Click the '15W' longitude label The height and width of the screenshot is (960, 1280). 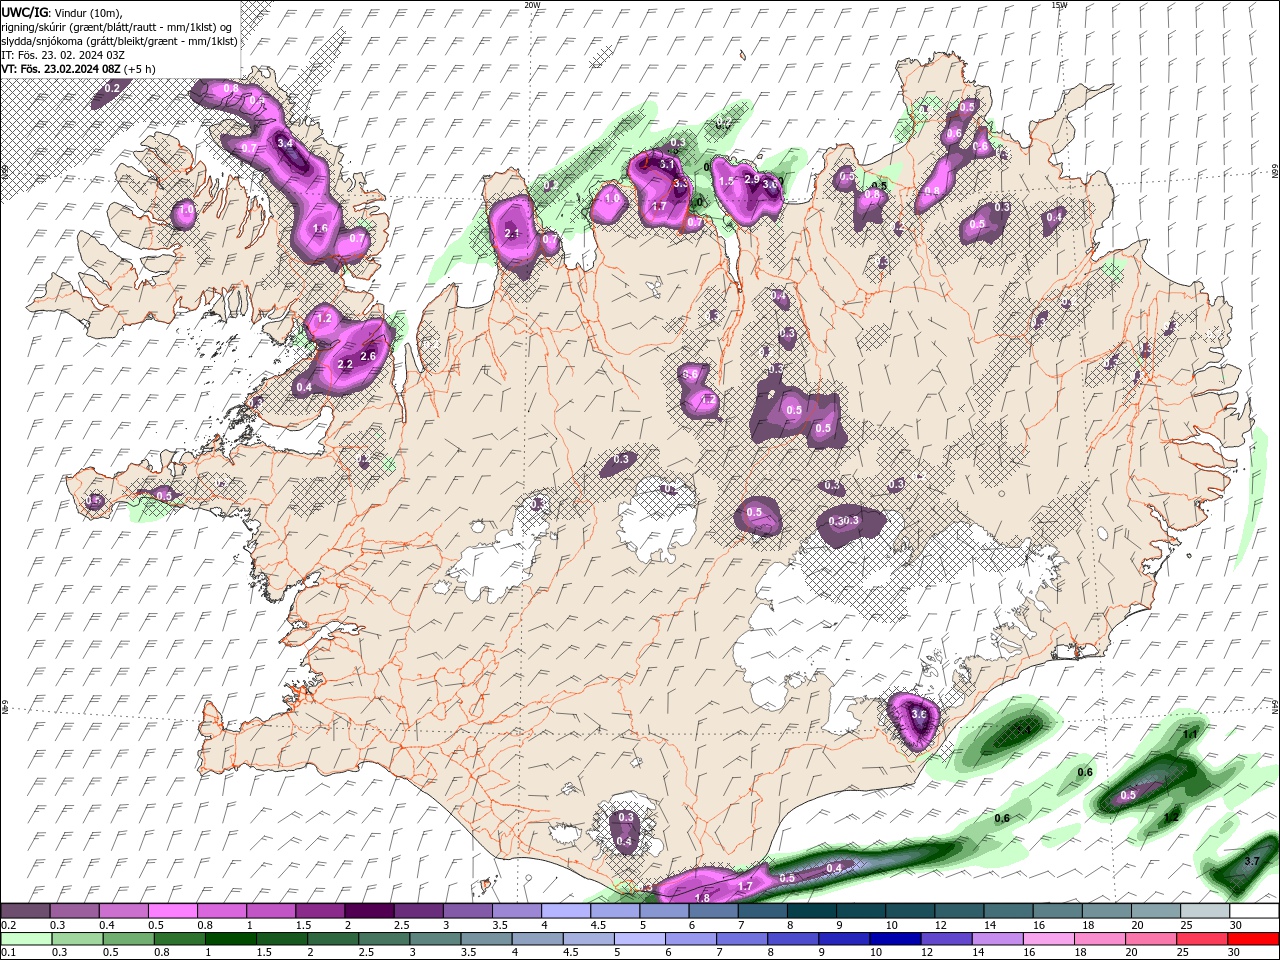[1059, 5]
